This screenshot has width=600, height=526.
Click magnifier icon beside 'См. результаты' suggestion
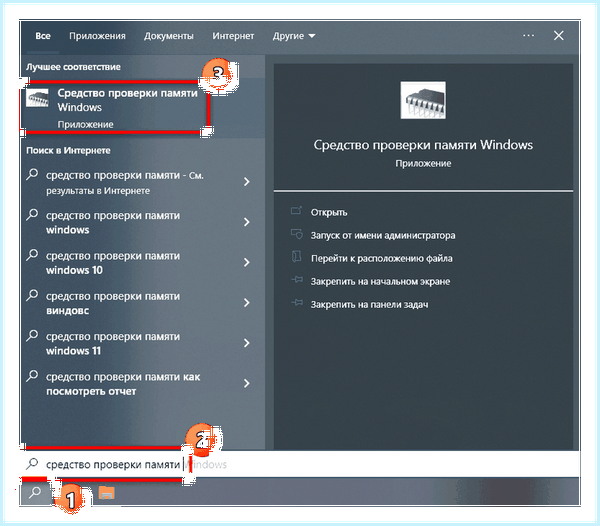[32, 174]
